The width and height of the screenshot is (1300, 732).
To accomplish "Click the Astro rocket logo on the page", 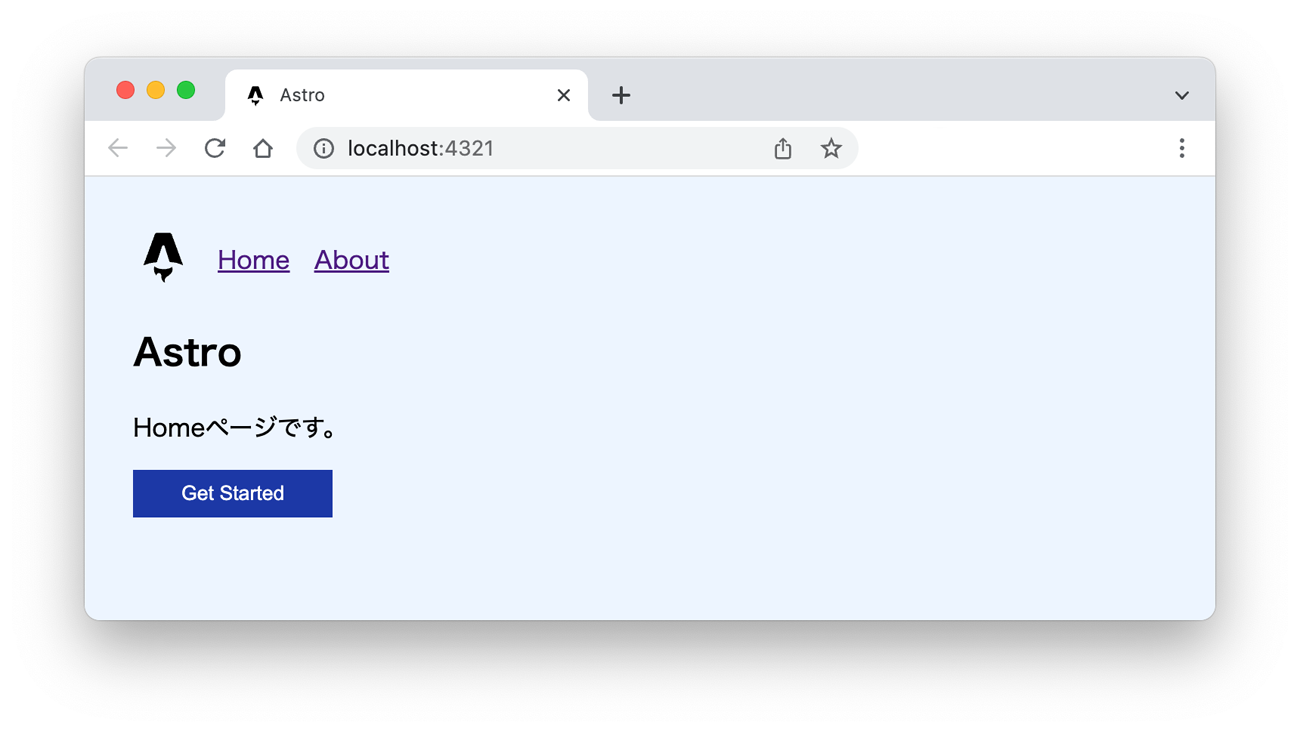I will coord(161,257).
